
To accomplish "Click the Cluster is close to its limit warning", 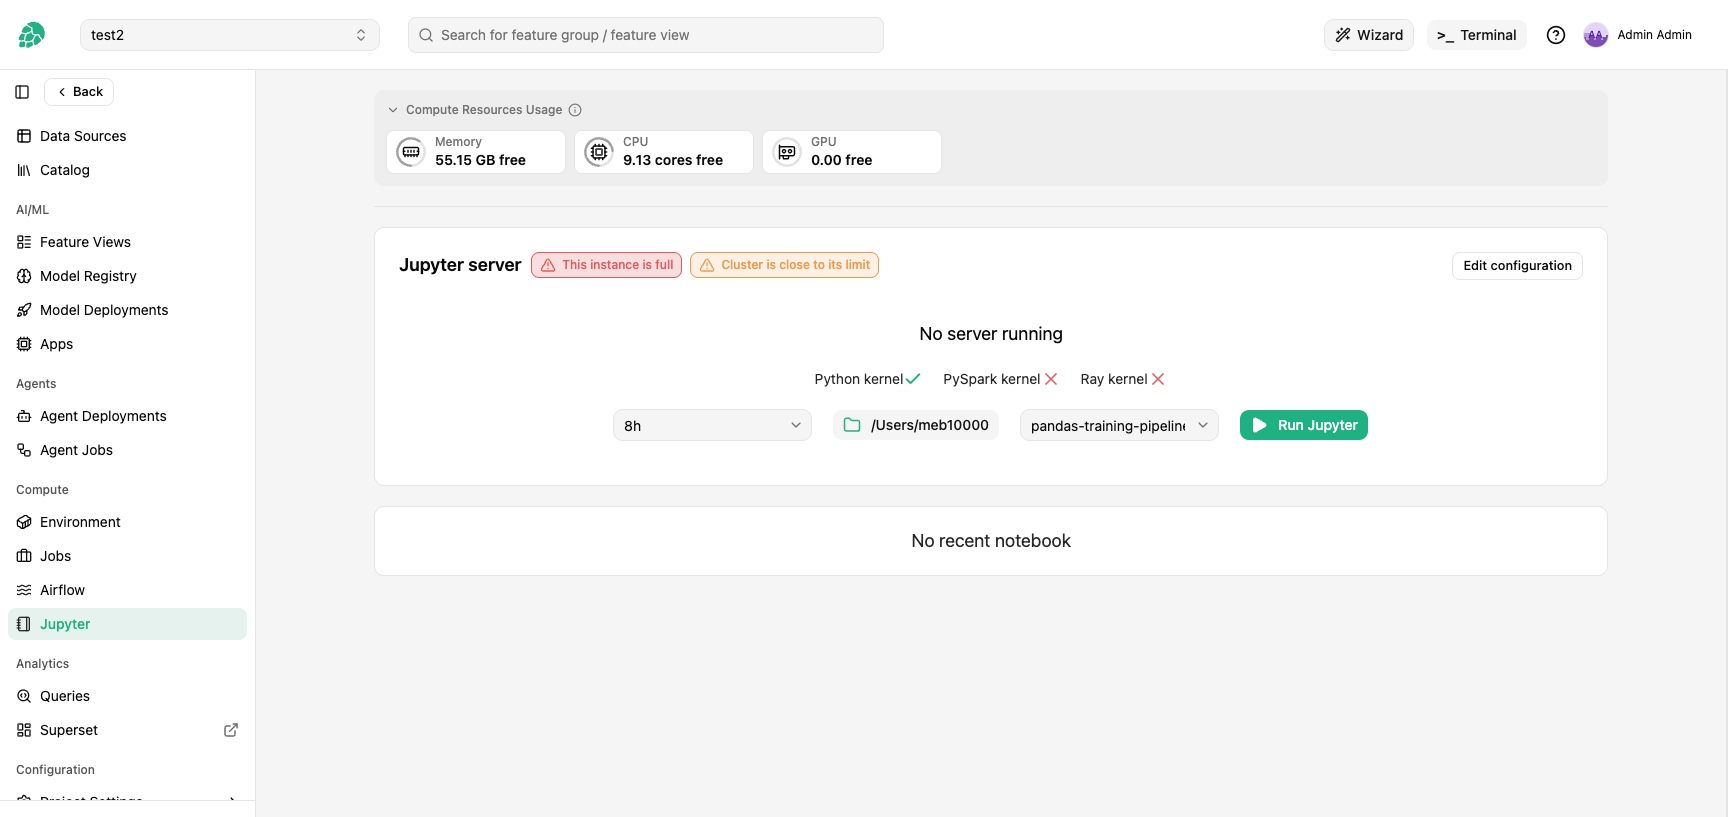I will click(784, 265).
